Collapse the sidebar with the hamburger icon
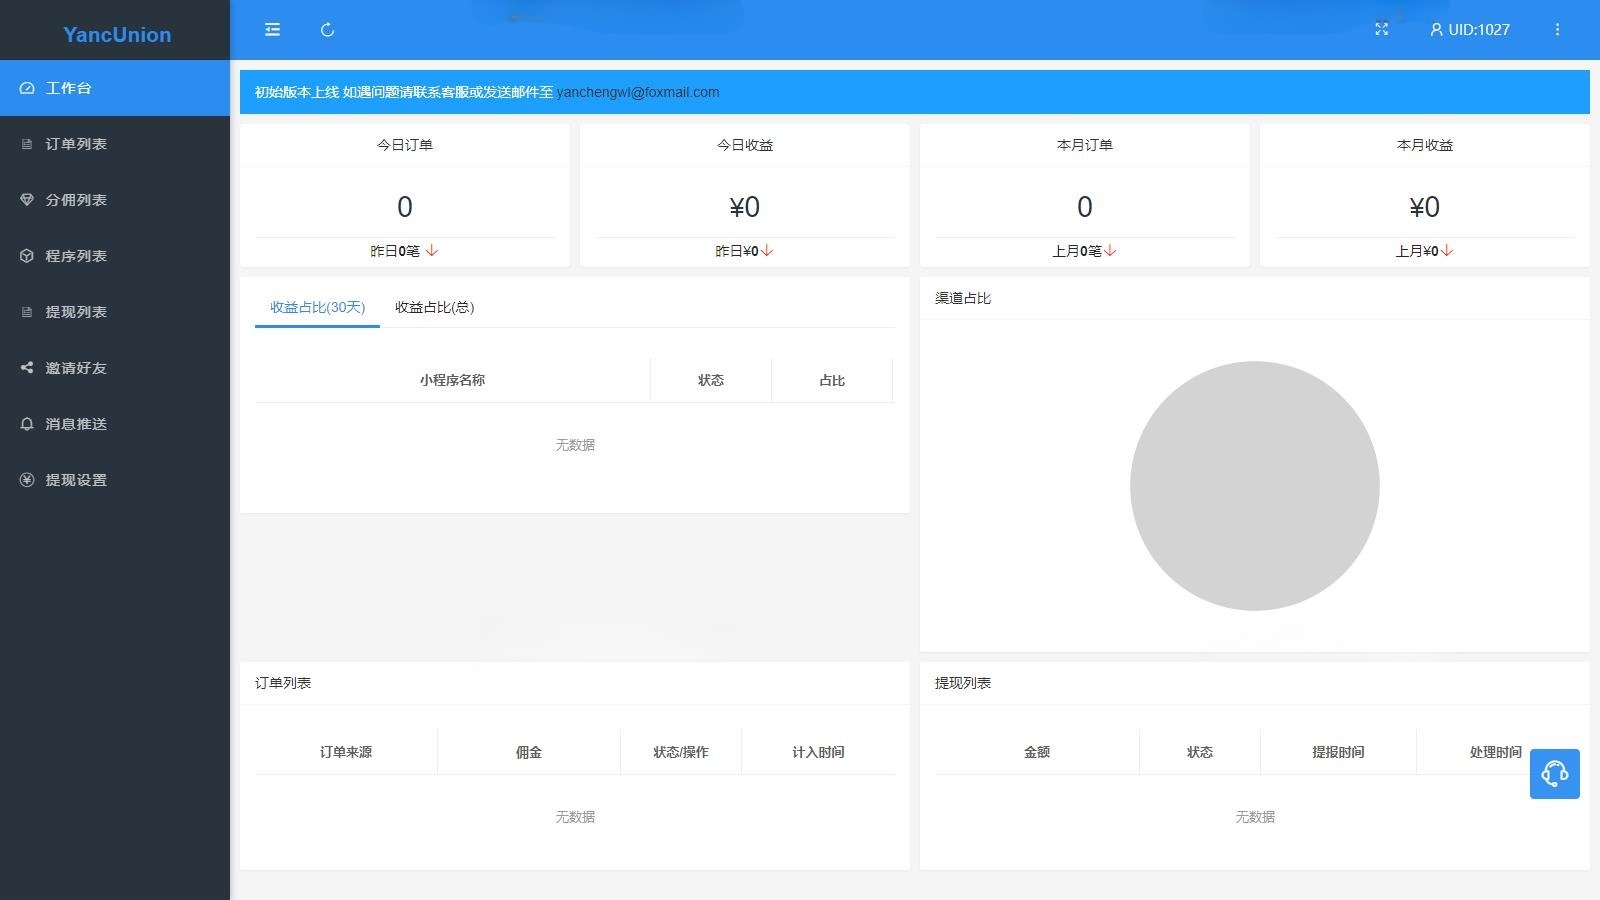 coord(271,29)
